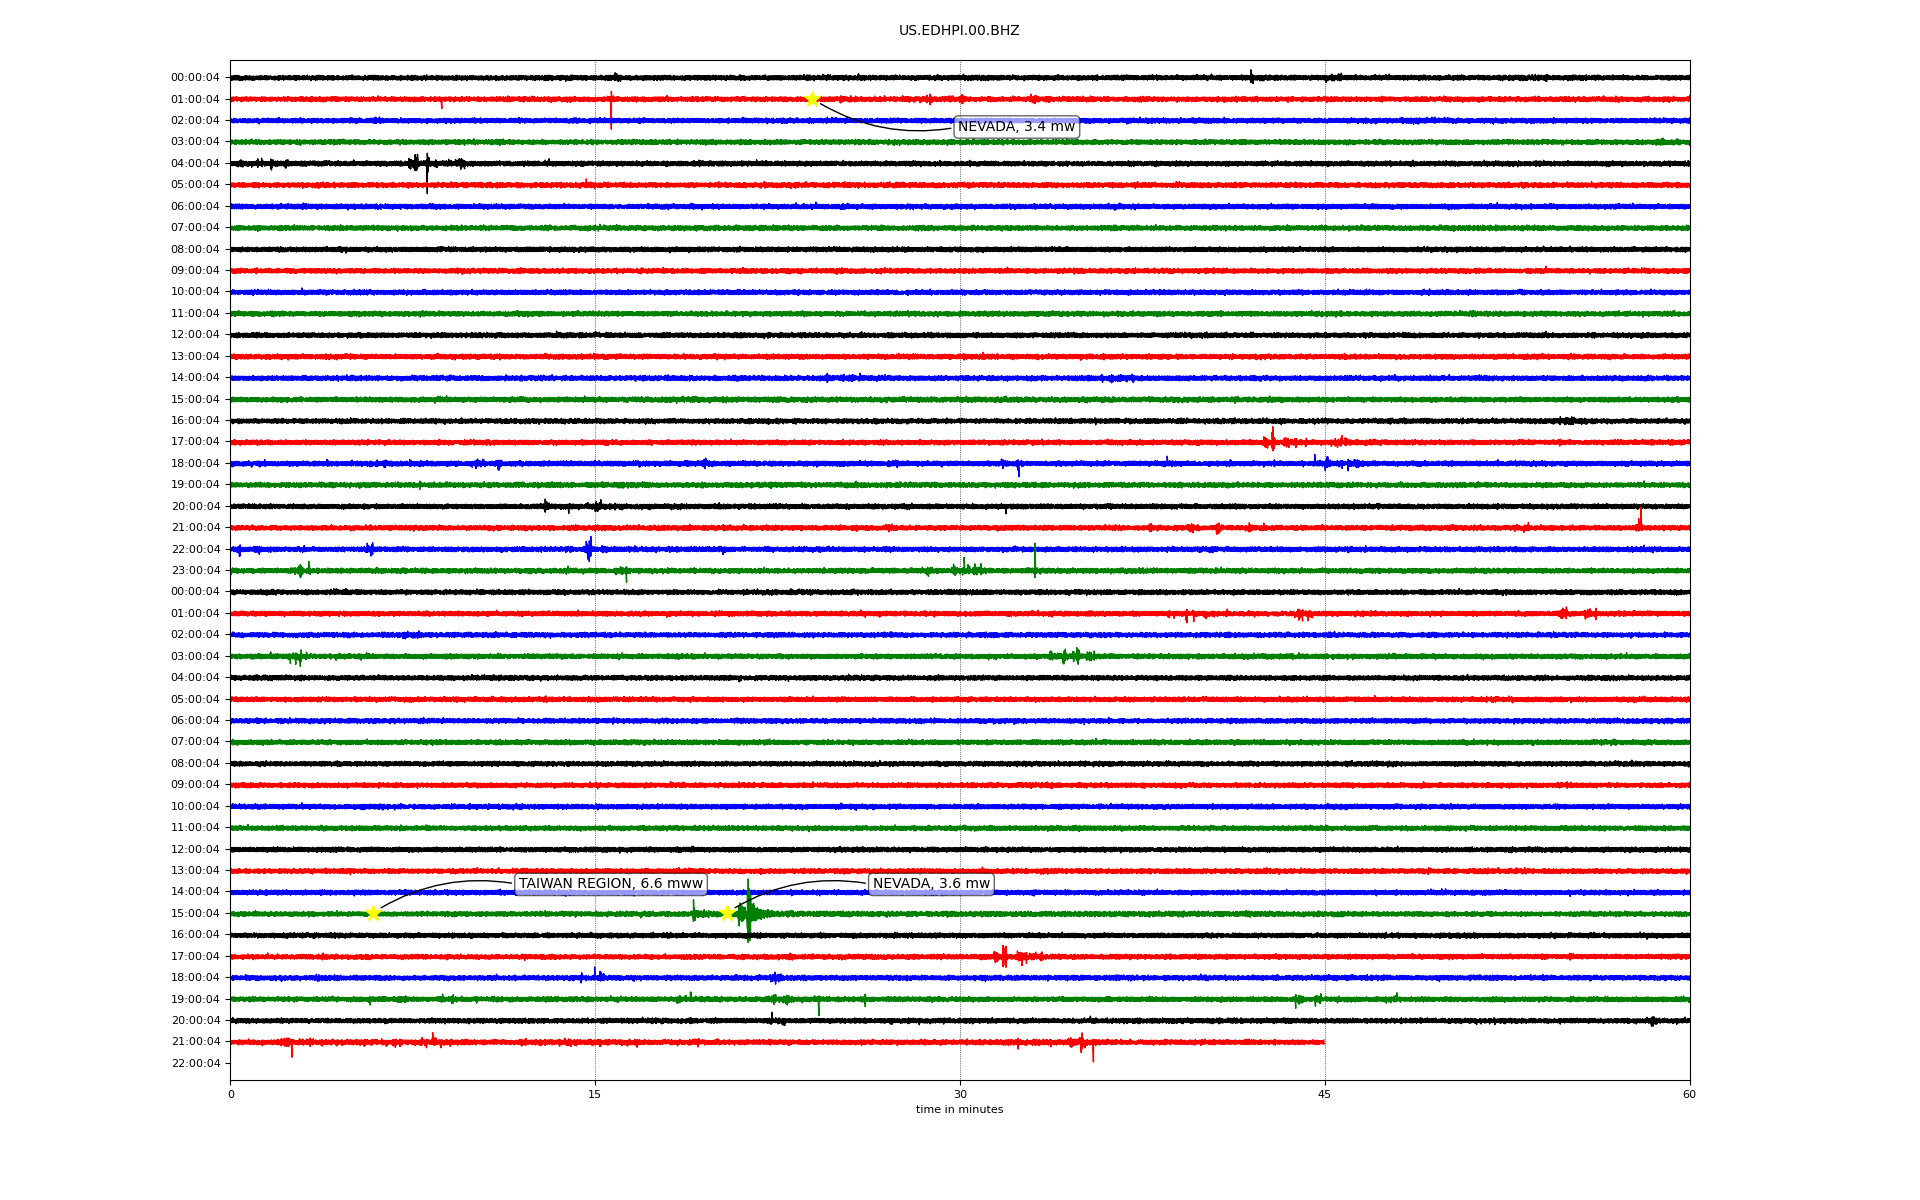Click the blue burst on the 22:00:04 trace
1920x1200 pixels.
(x=589, y=549)
